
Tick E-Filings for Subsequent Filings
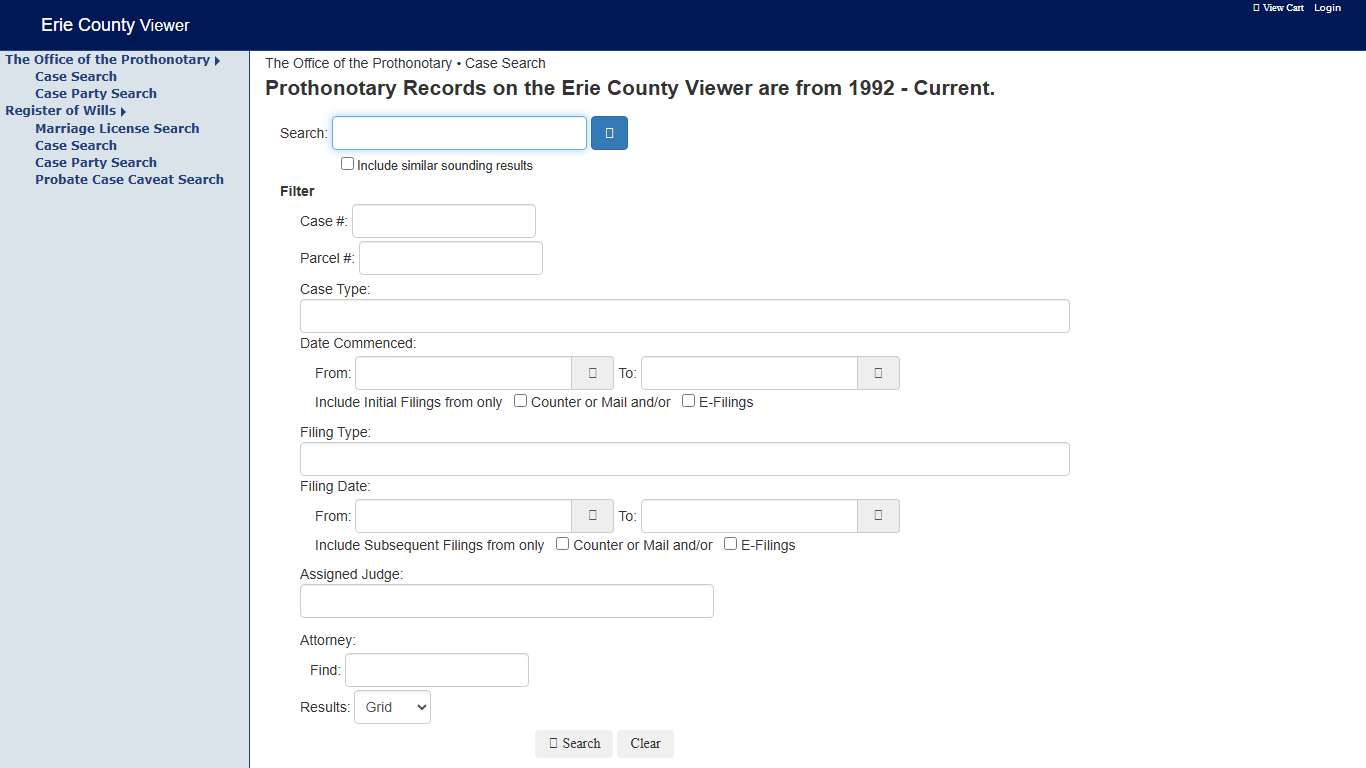coord(730,544)
